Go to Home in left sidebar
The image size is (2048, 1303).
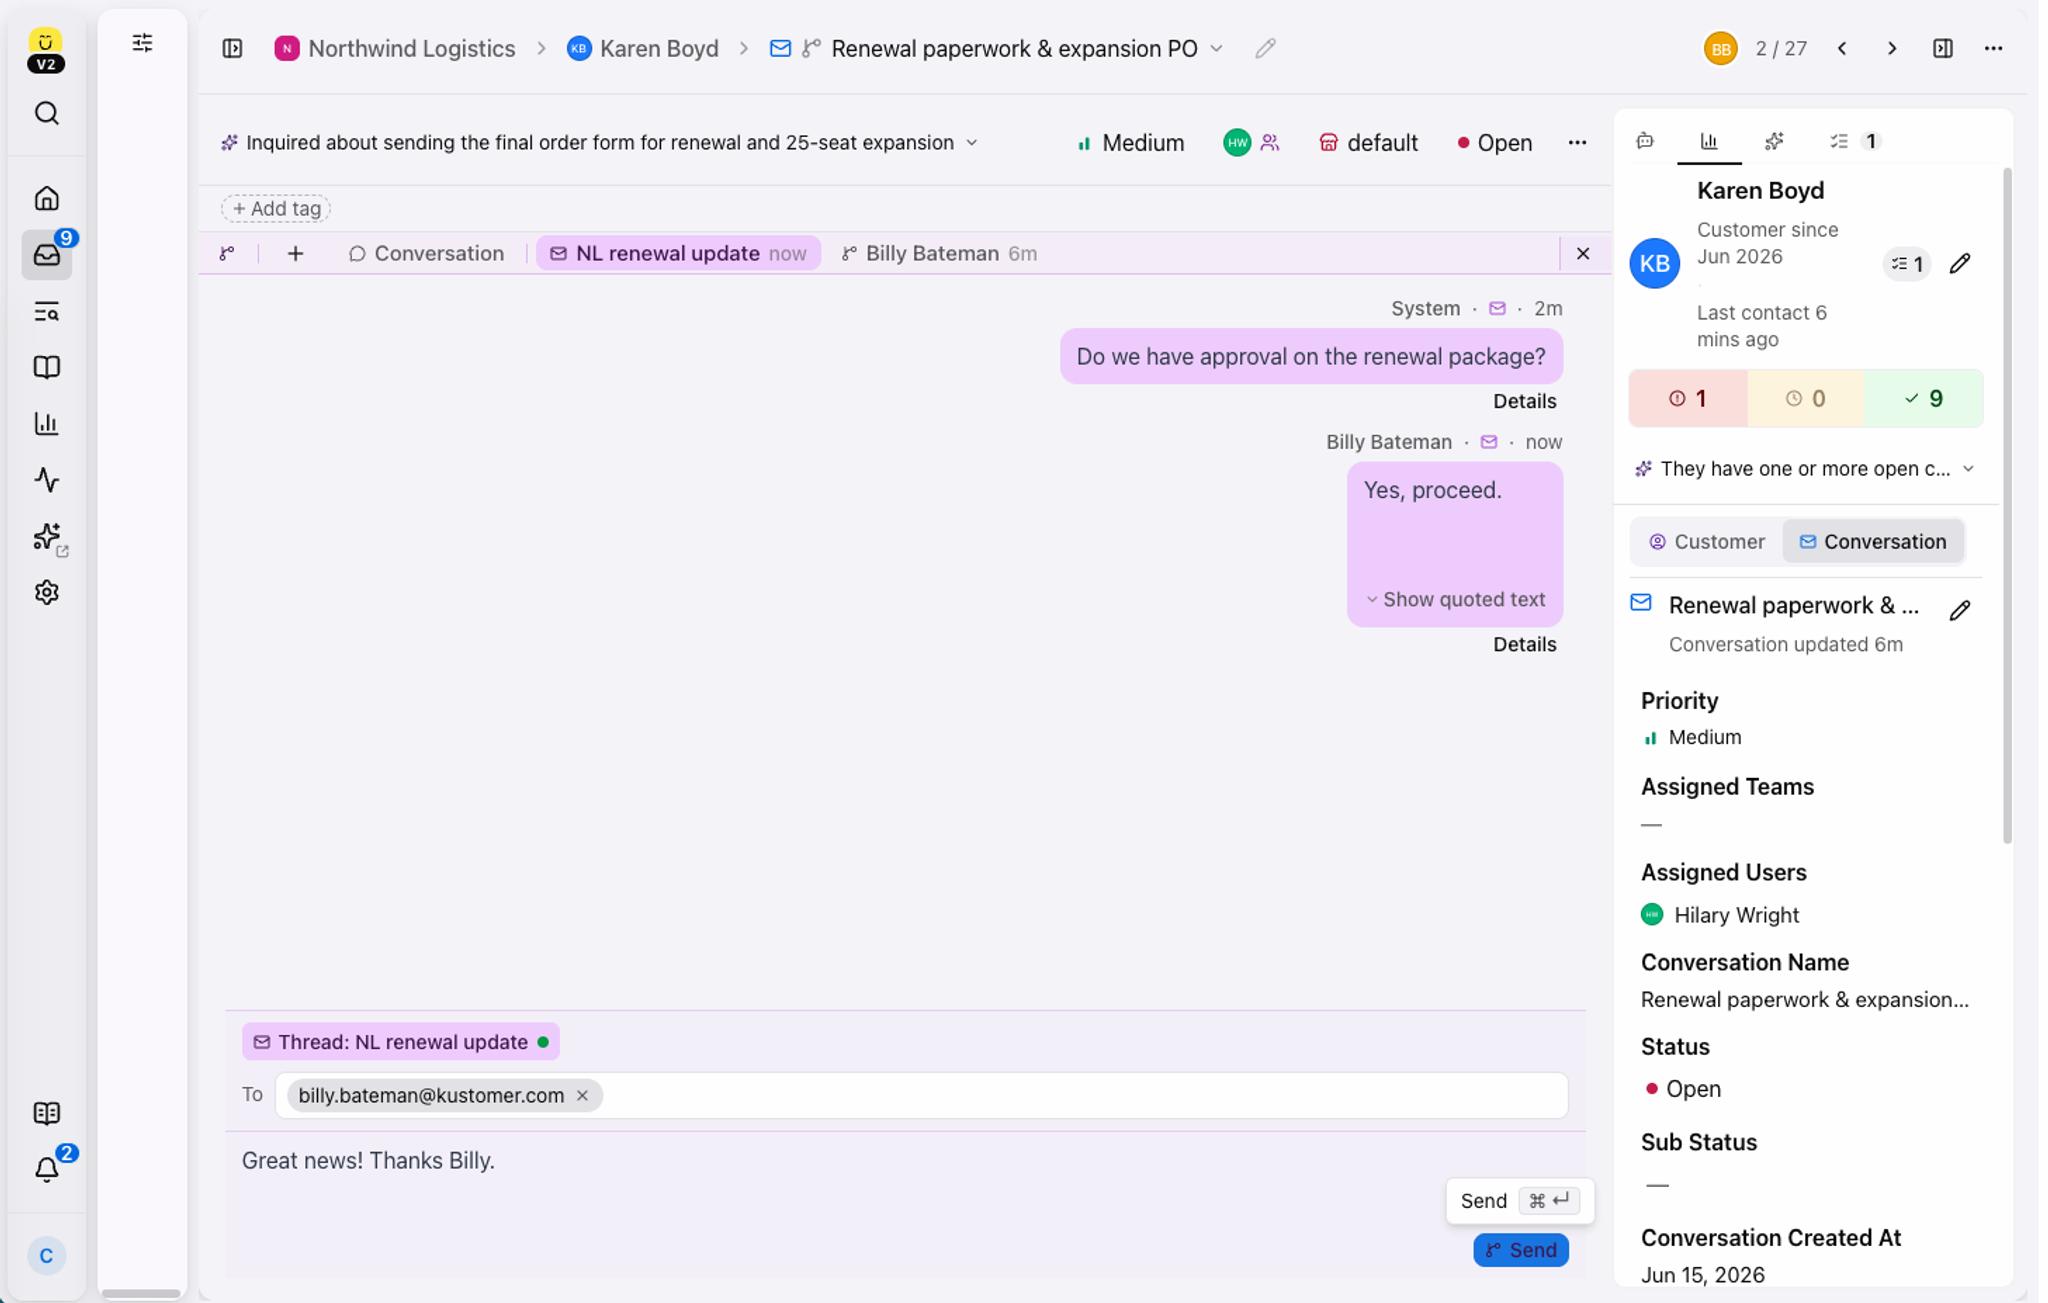[x=46, y=198]
